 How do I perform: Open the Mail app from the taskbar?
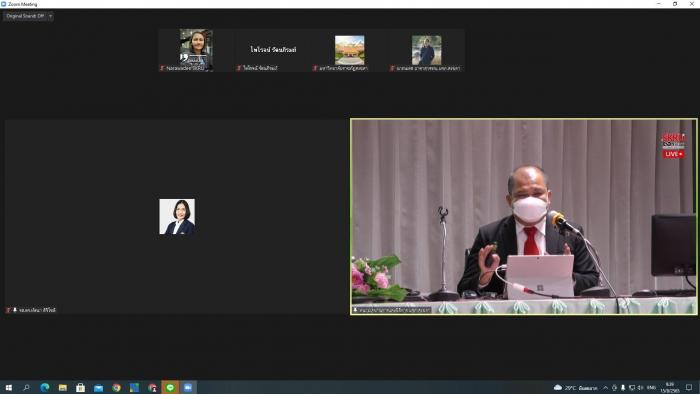pyautogui.click(x=98, y=387)
